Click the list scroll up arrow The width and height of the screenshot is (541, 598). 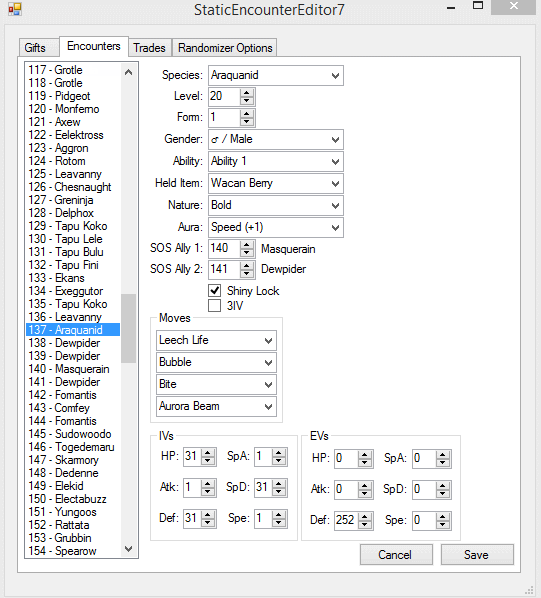[128, 72]
